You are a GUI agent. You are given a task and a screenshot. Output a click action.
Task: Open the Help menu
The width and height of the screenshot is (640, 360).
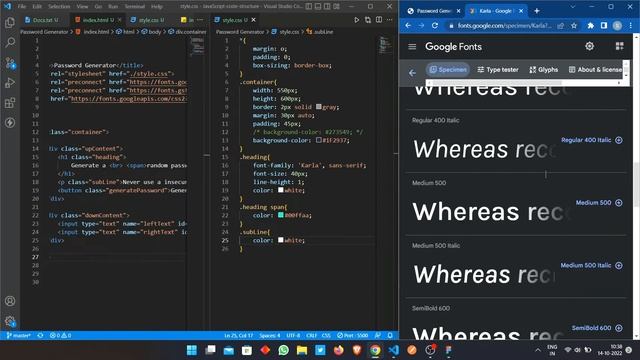click(157, 7)
